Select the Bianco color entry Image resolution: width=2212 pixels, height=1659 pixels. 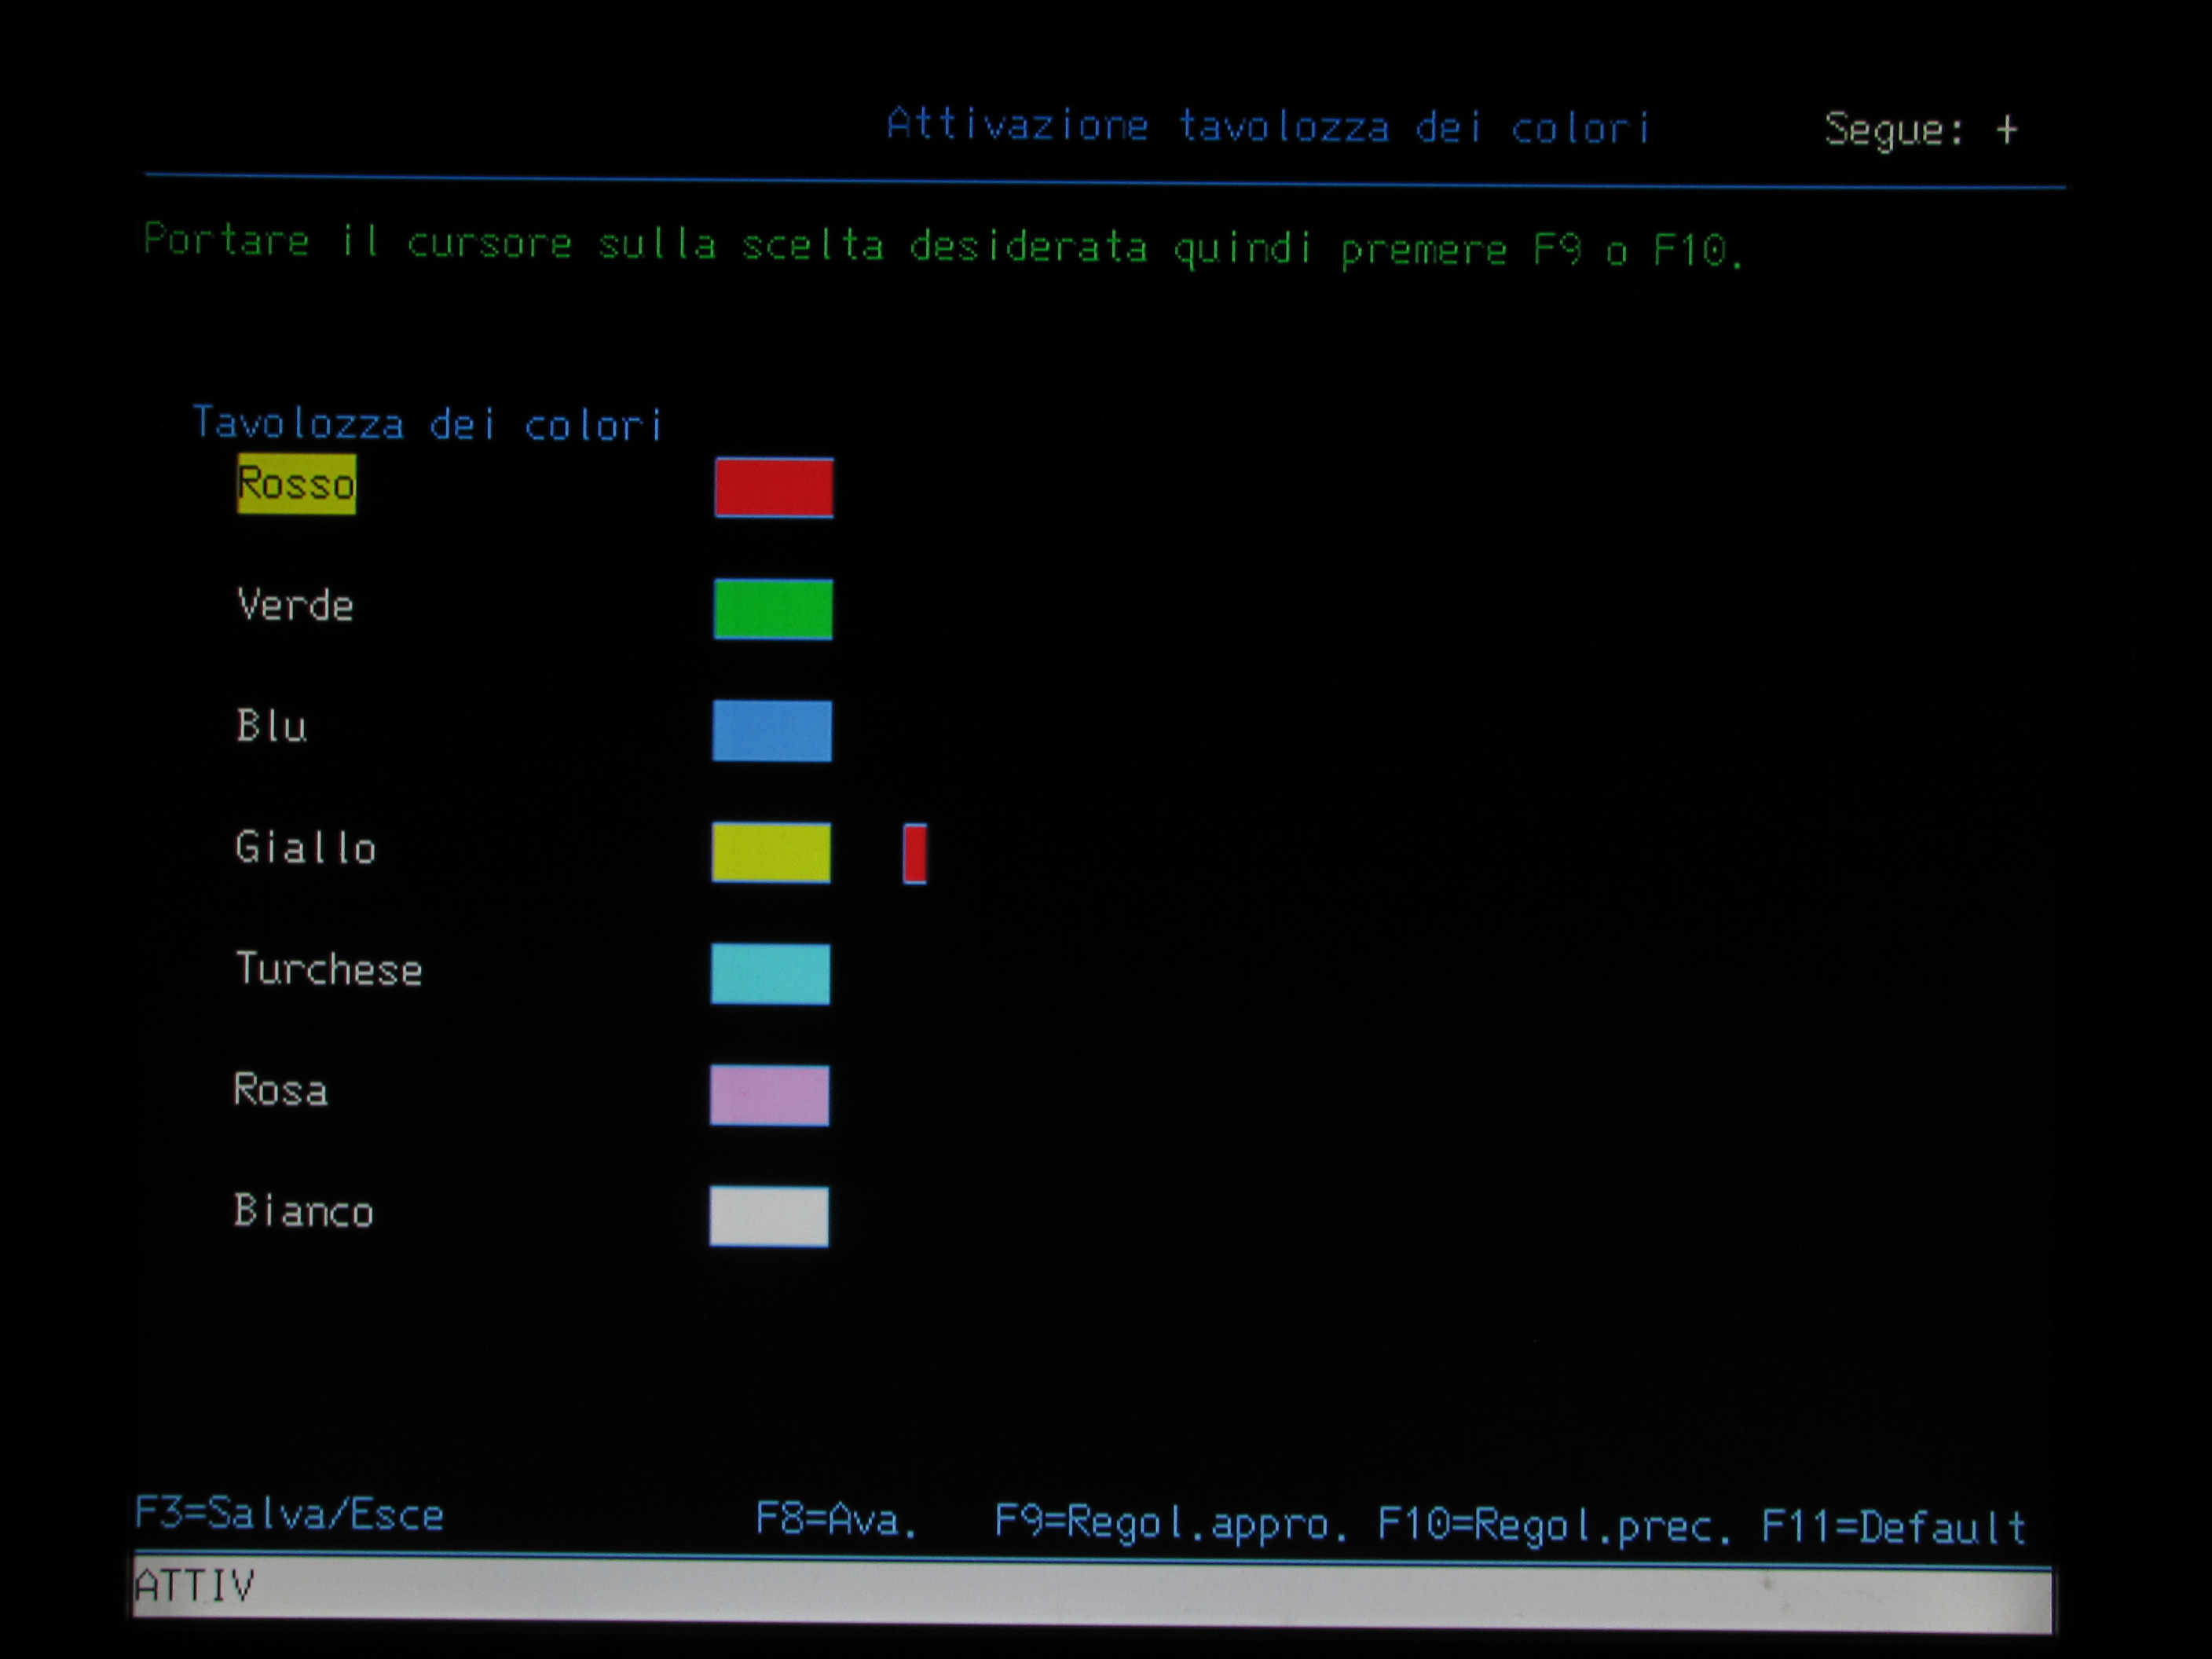(303, 1211)
